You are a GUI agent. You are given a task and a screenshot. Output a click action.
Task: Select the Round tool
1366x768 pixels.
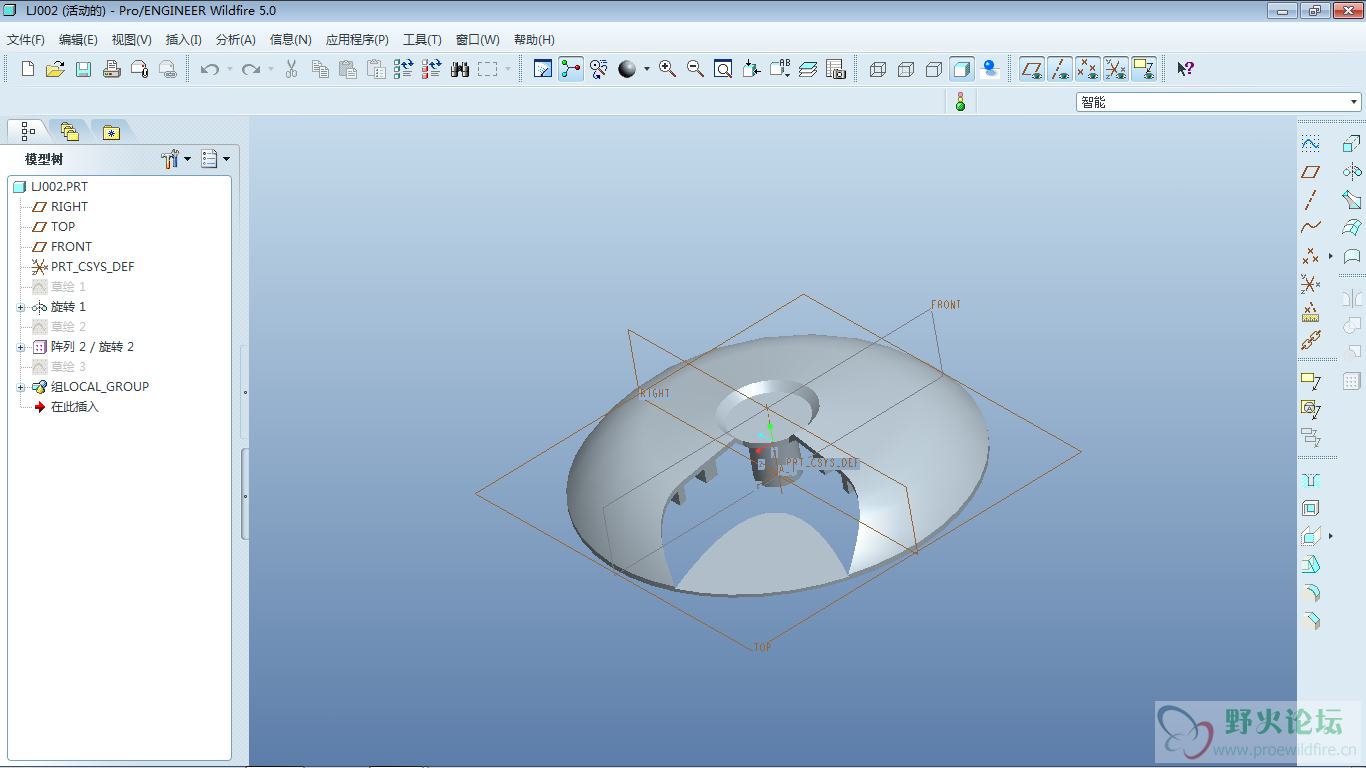click(x=1310, y=593)
